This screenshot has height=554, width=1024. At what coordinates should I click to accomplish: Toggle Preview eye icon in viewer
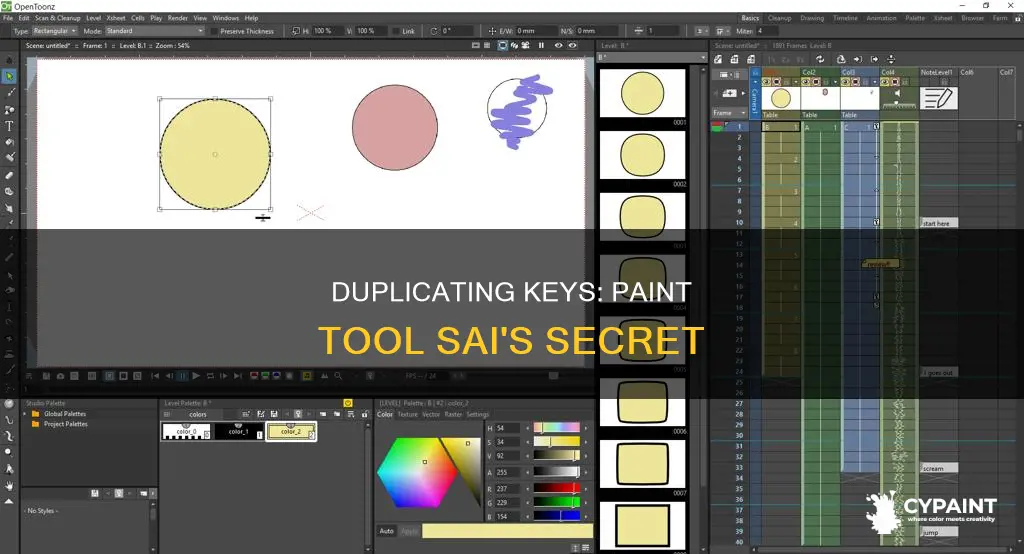point(558,45)
